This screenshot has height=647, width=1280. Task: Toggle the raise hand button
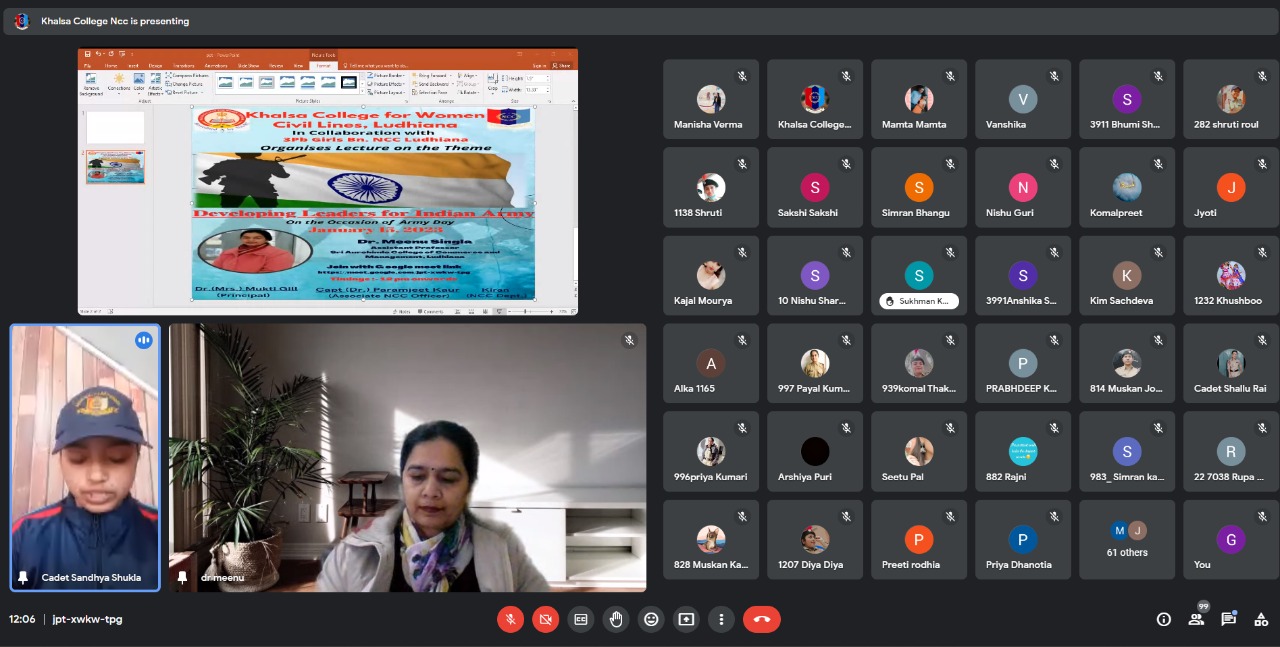616,619
